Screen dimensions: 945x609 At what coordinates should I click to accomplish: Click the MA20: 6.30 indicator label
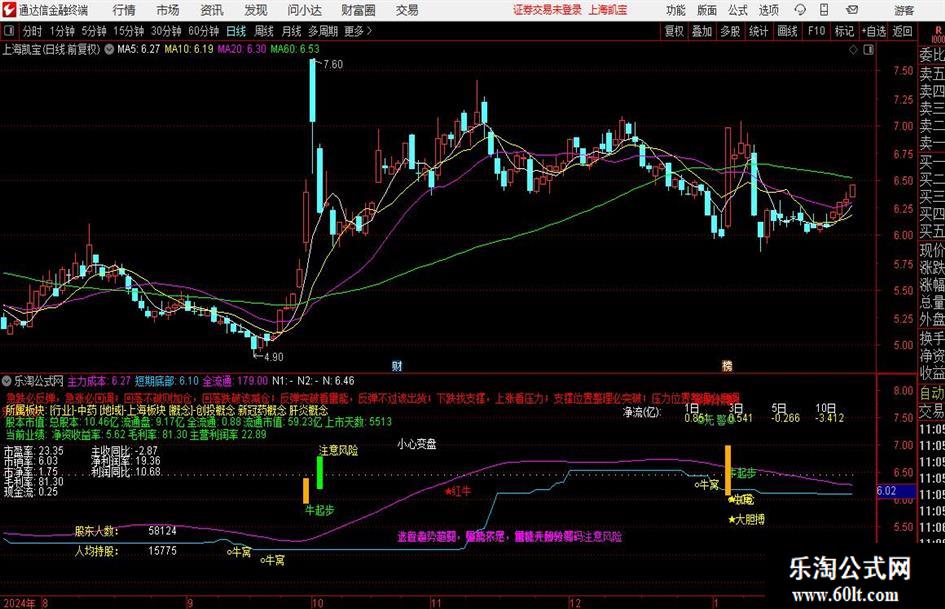click(x=242, y=49)
